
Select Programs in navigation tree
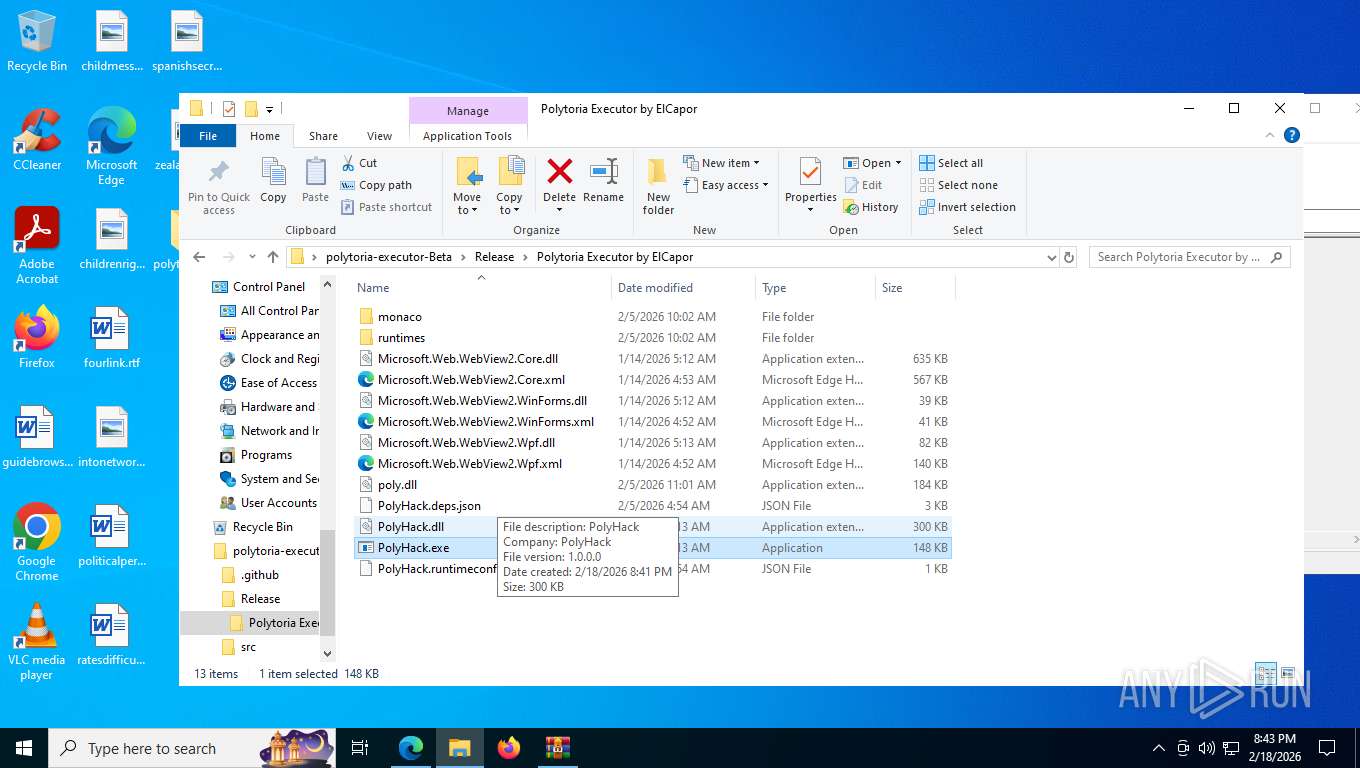click(258, 455)
